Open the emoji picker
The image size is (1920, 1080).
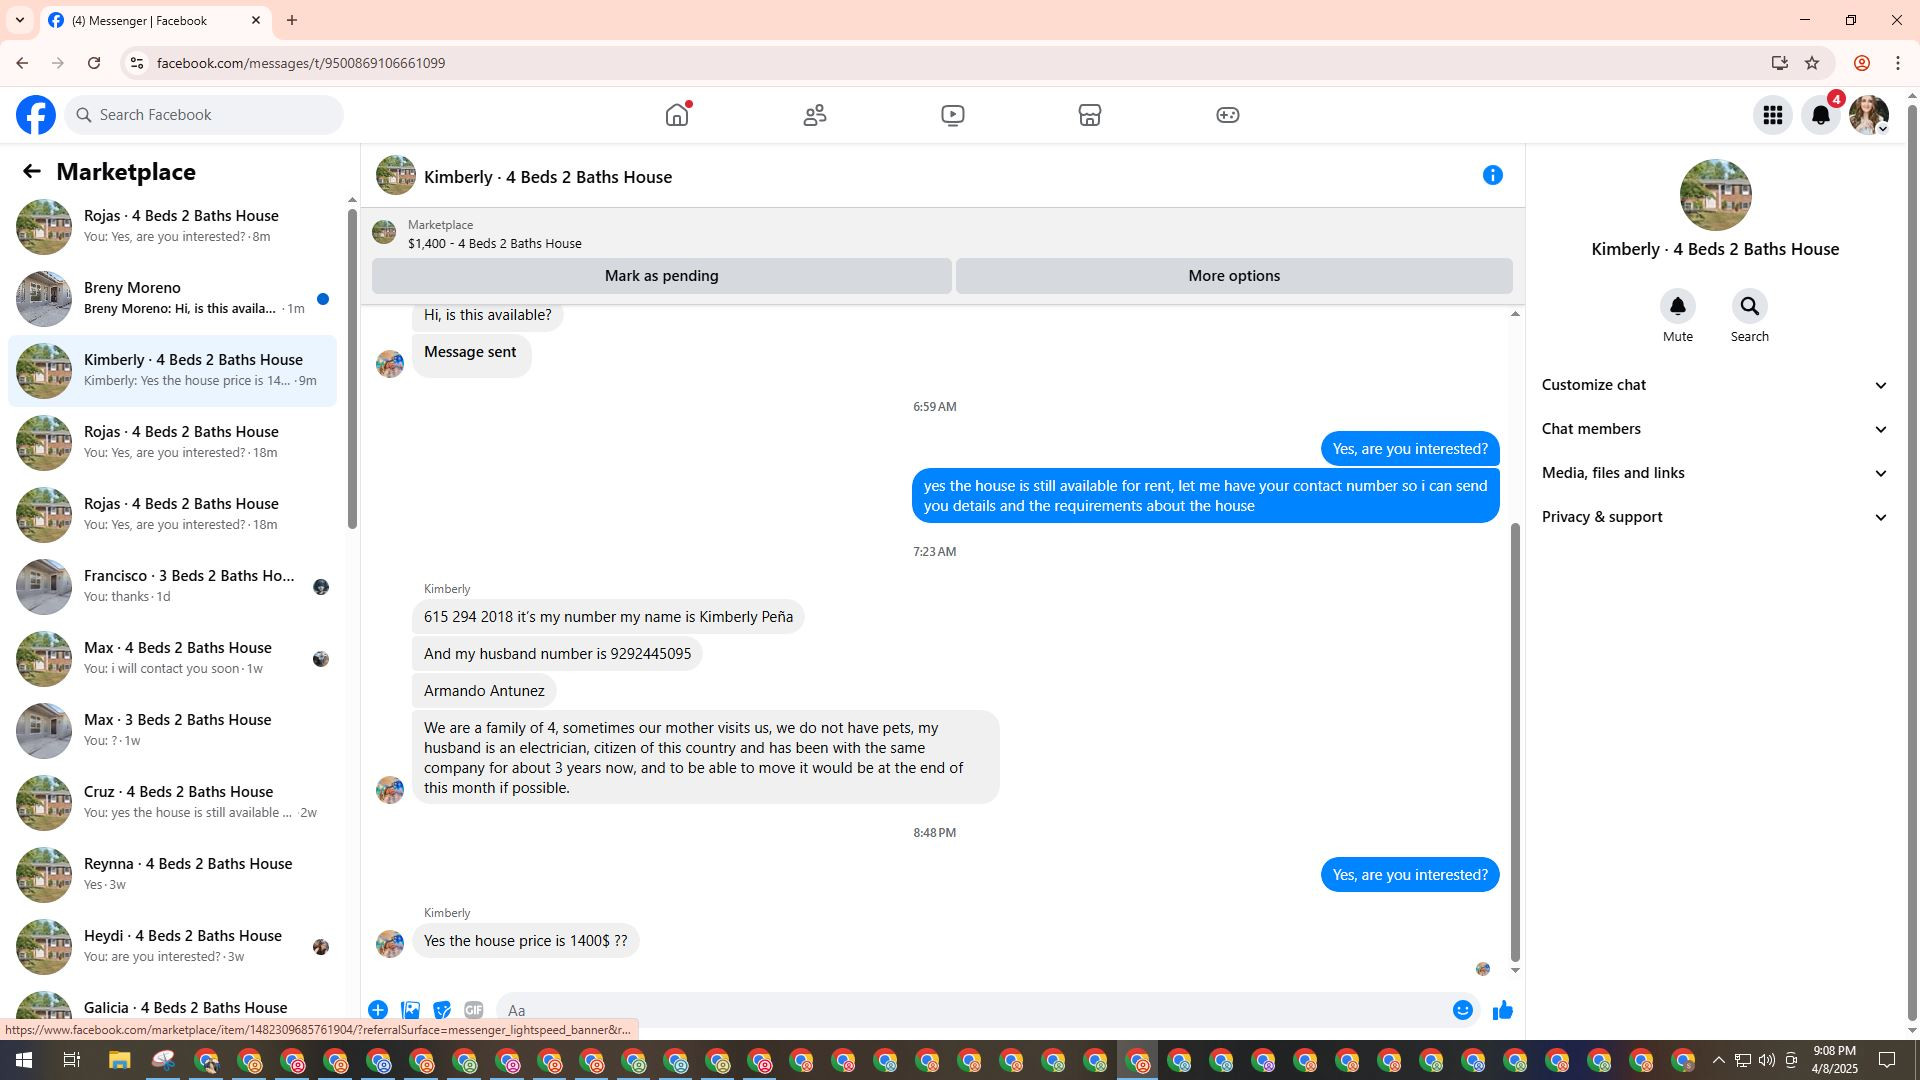point(1462,1010)
